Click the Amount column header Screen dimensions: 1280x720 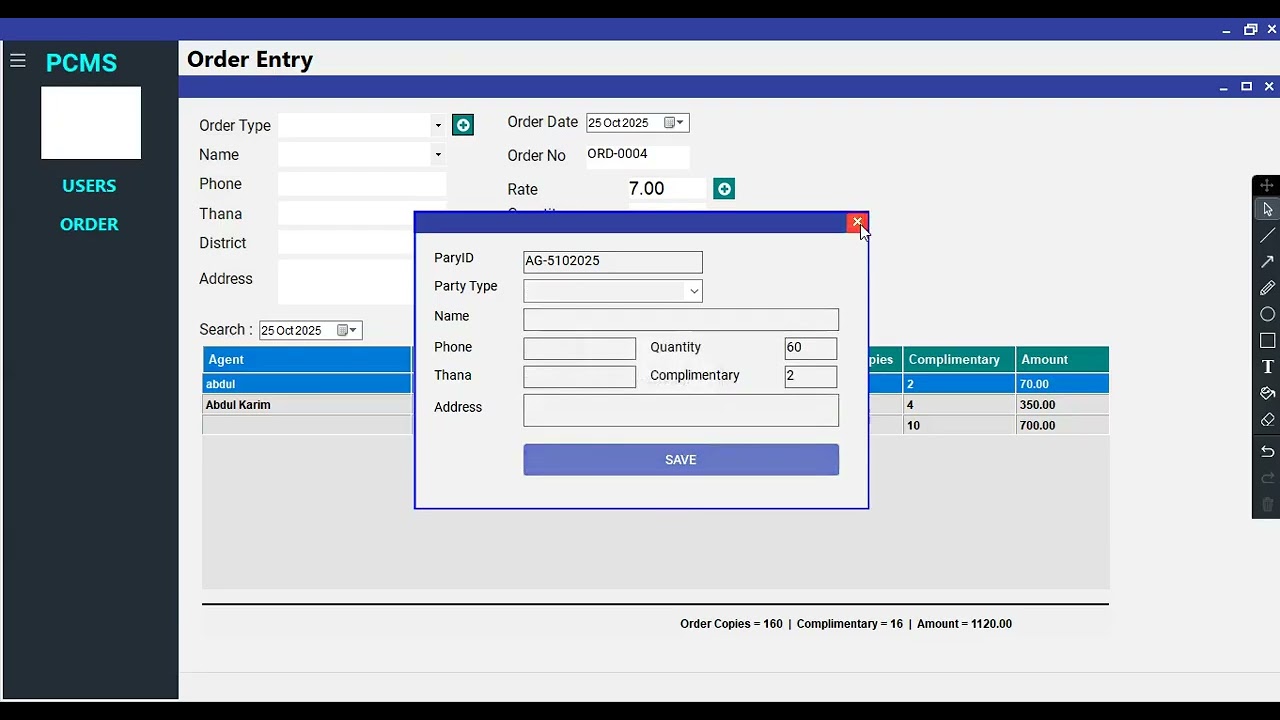[1062, 360]
